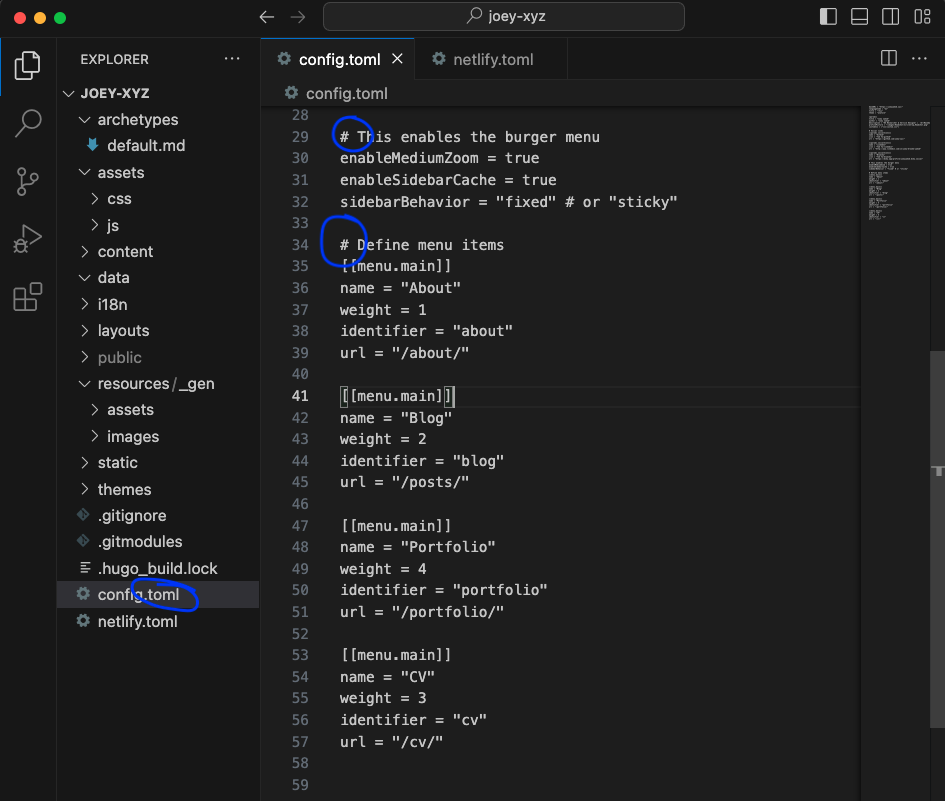Open the Extensions view
This screenshot has height=801, width=945.
pyautogui.click(x=28, y=297)
